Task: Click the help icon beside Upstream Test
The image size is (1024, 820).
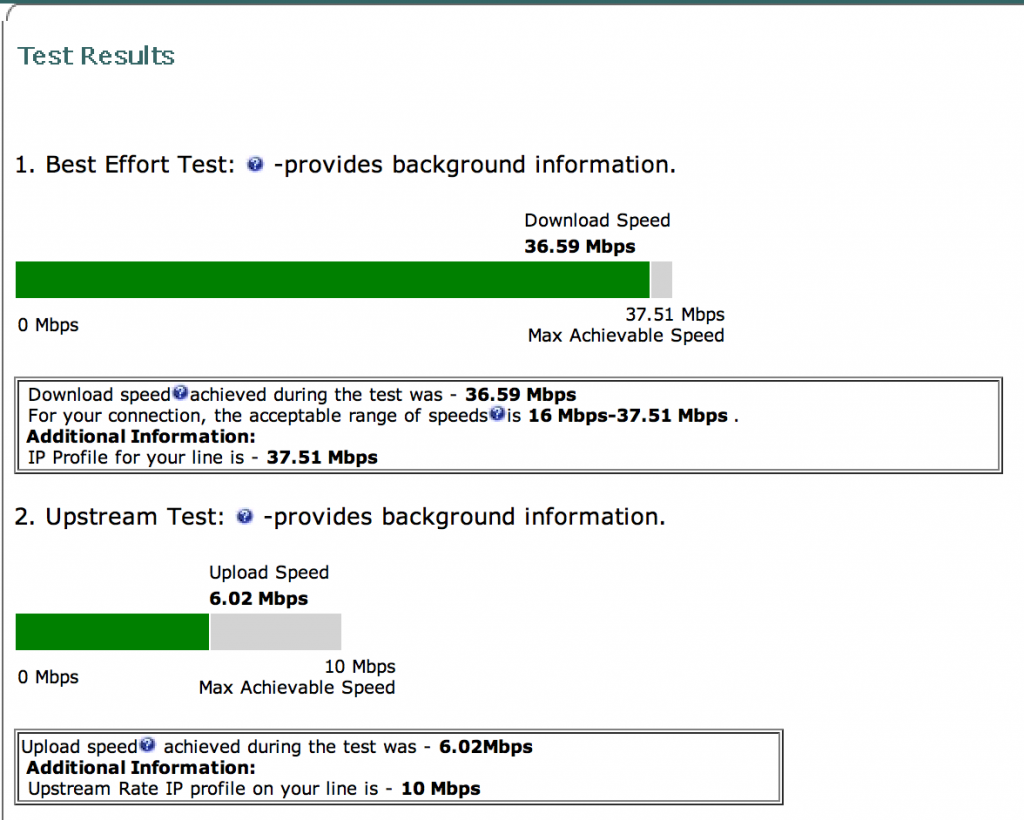Action: coord(244,516)
